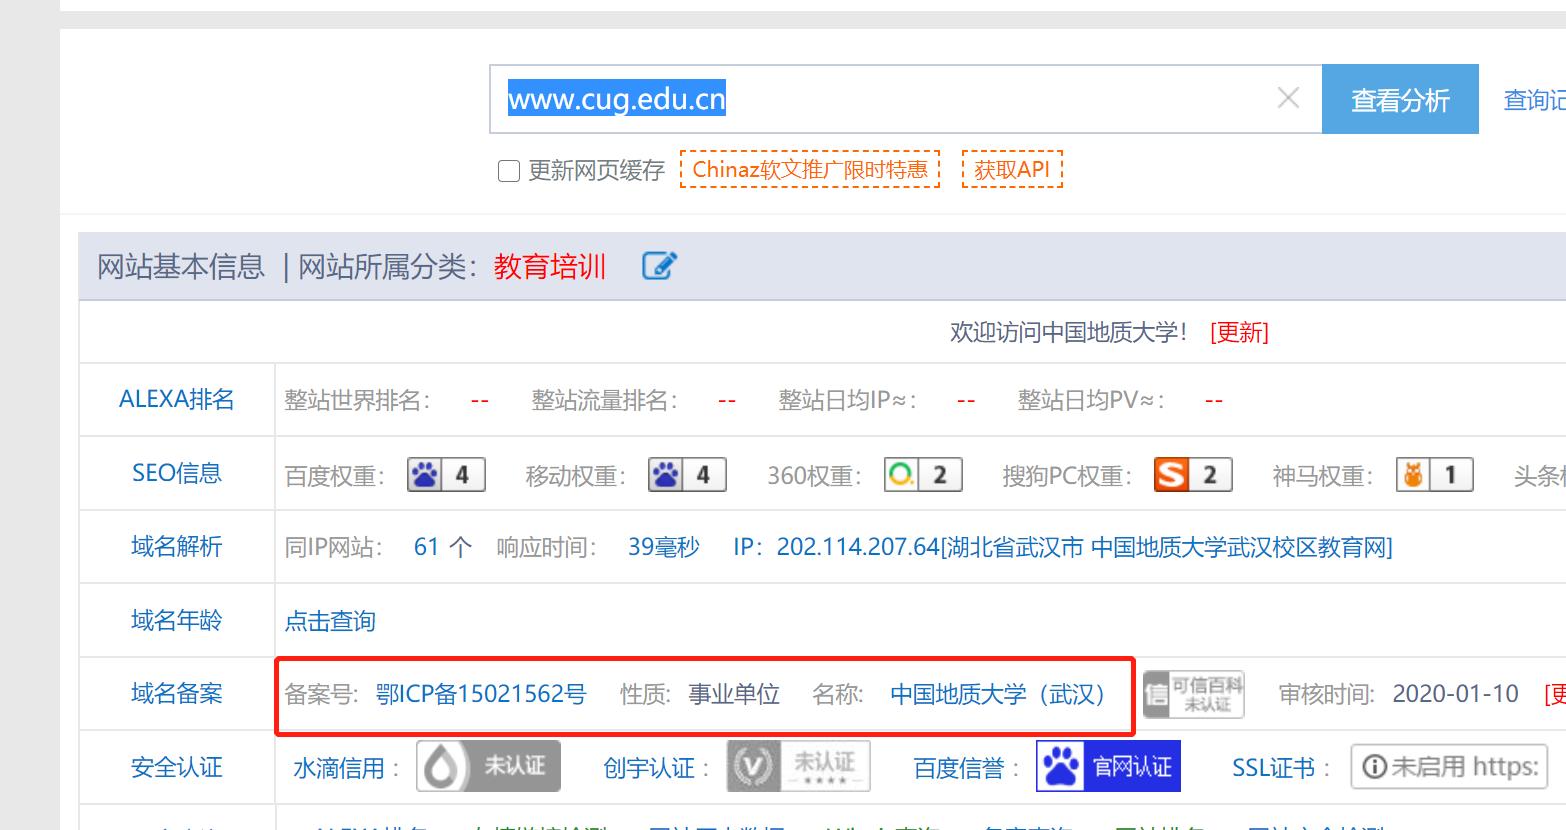Open the 61 个 same-IP sites link
1566x830 pixels.
[x=442, y=547]
